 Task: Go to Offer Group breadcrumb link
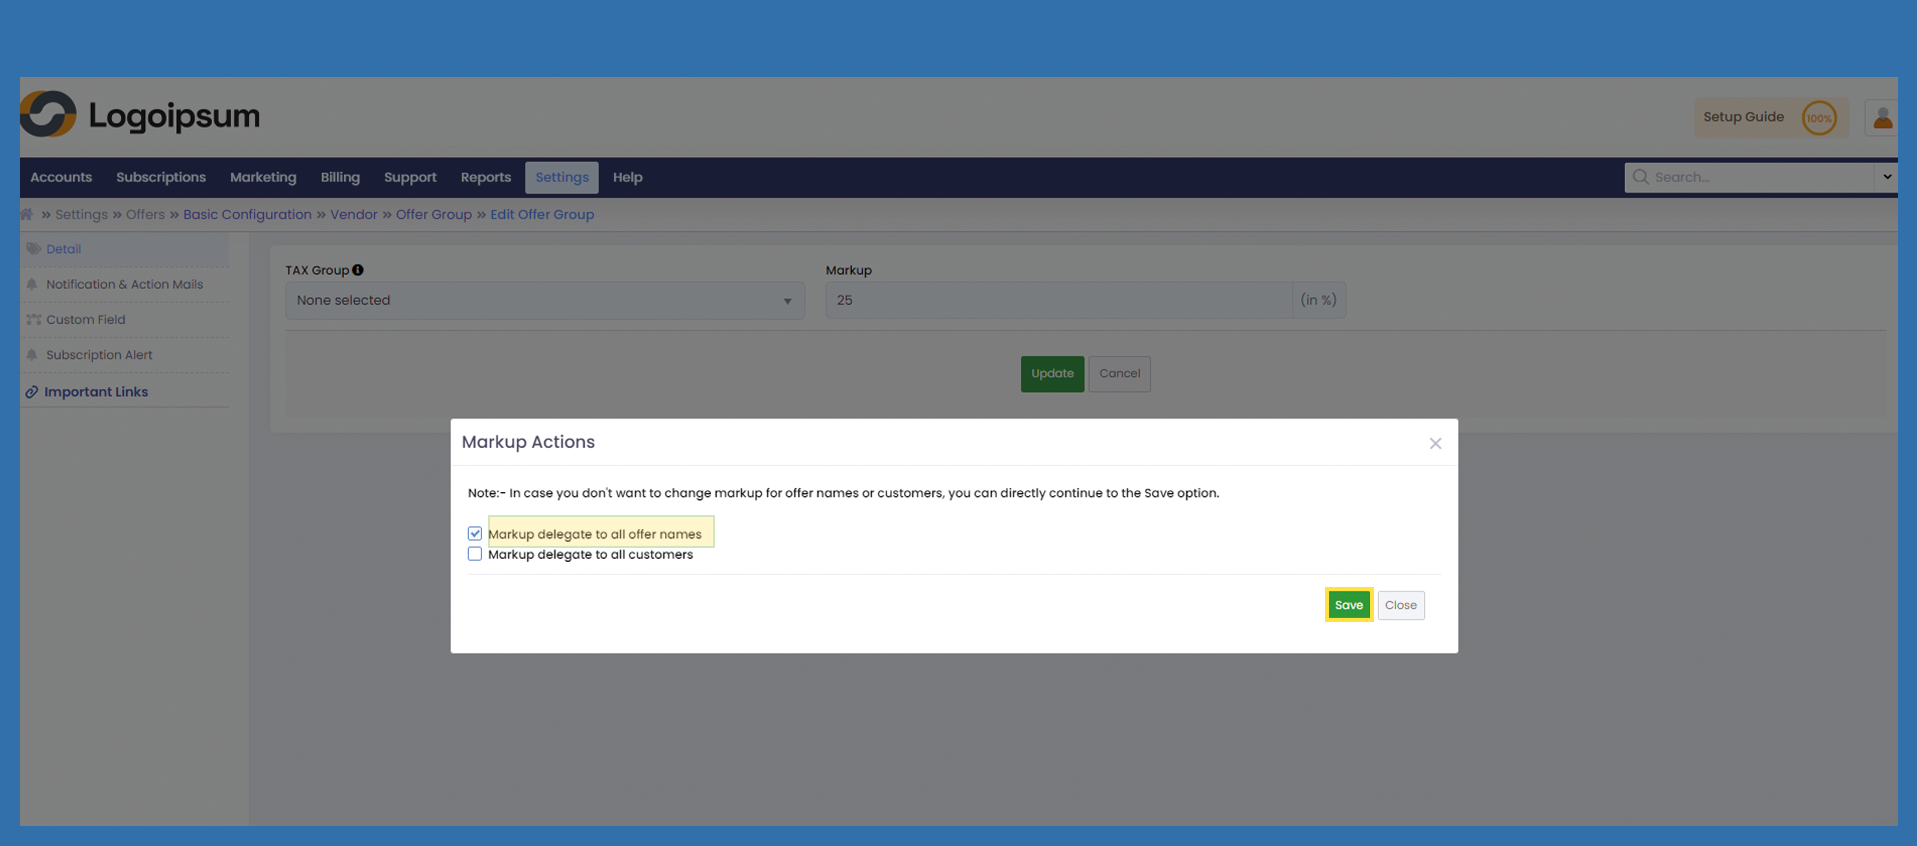[433, 214]
